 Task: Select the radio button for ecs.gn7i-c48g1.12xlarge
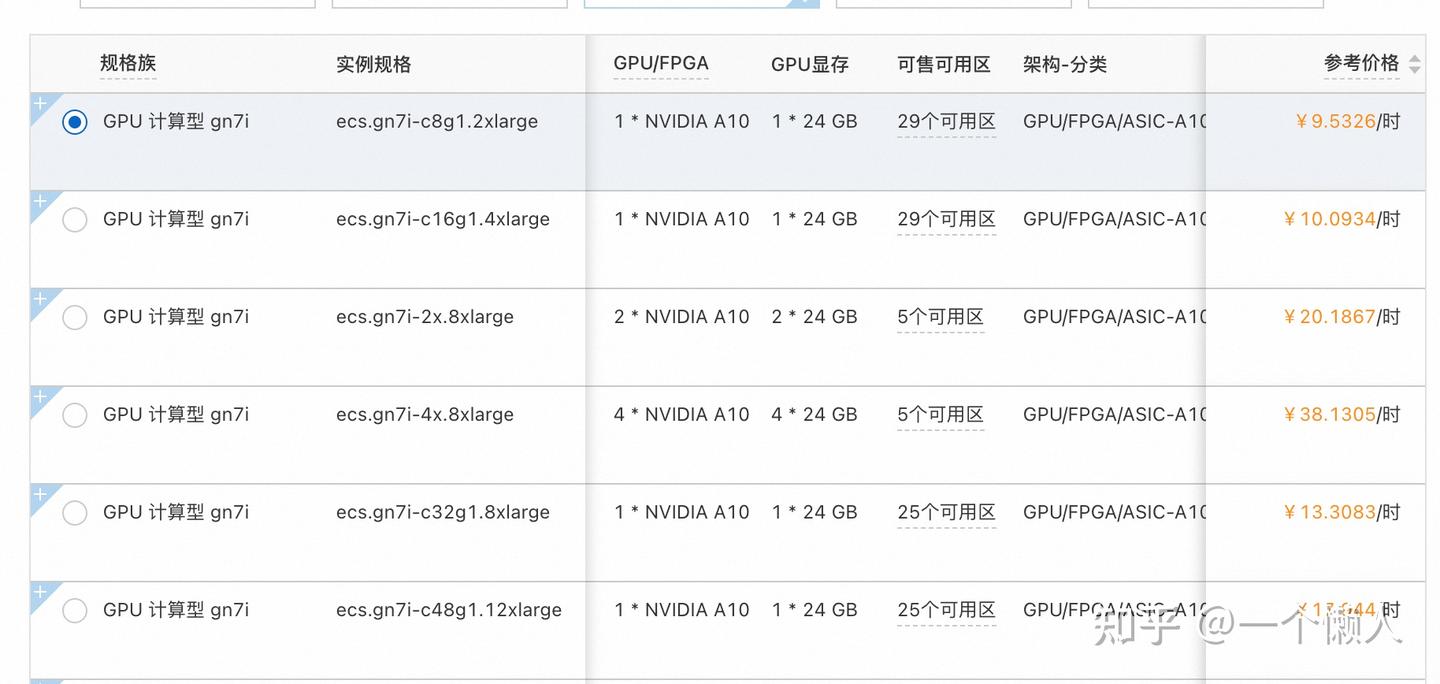pos(75,610)
